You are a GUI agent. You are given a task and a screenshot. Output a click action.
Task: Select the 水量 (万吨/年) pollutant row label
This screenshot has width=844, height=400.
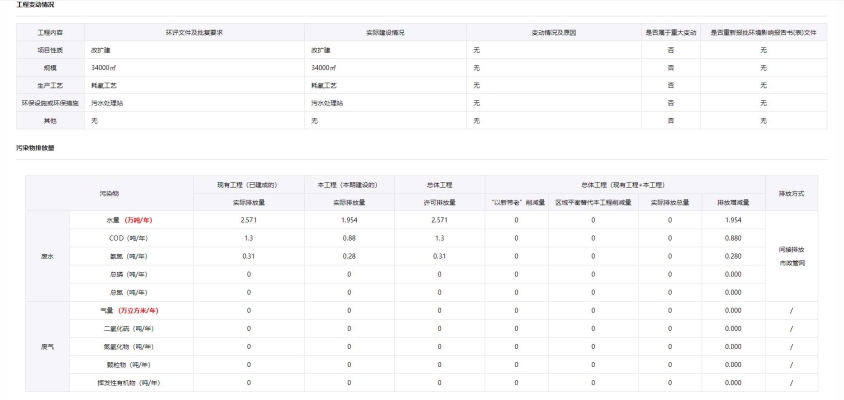[x=131, y=219]
